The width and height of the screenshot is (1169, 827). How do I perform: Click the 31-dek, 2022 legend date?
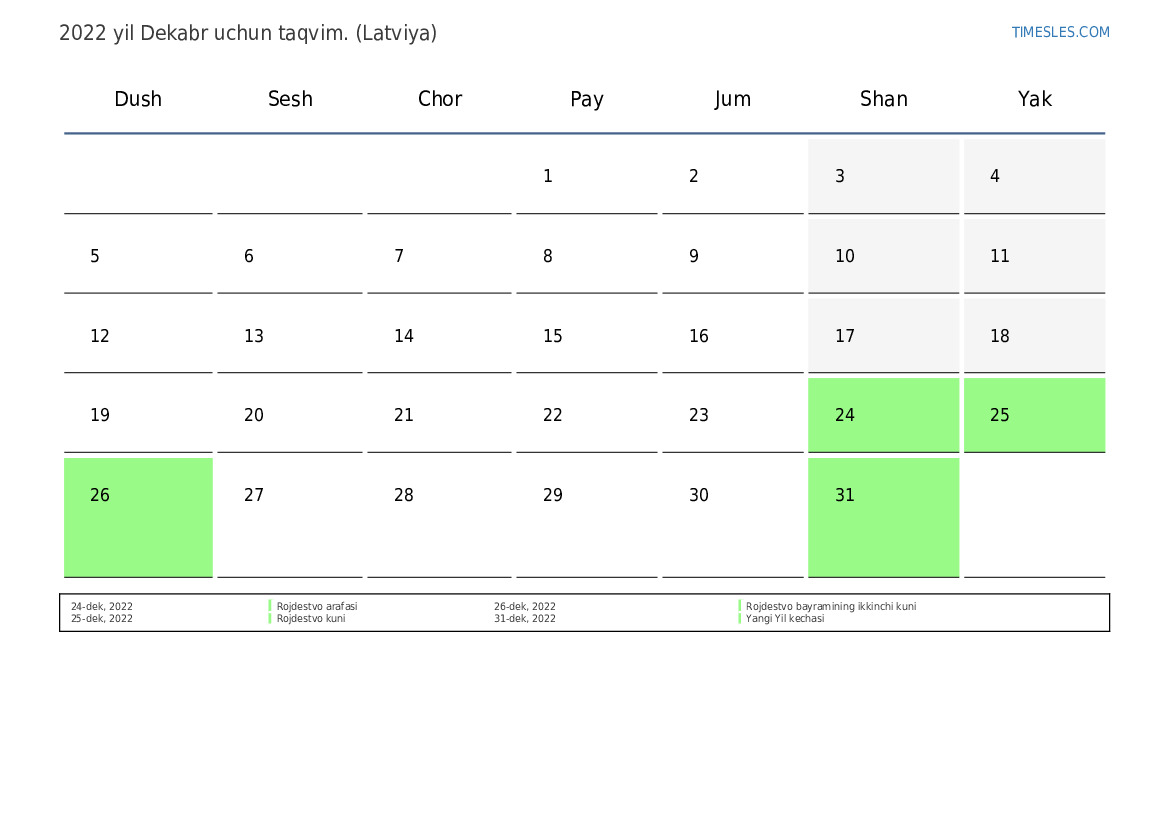[525, 619]
